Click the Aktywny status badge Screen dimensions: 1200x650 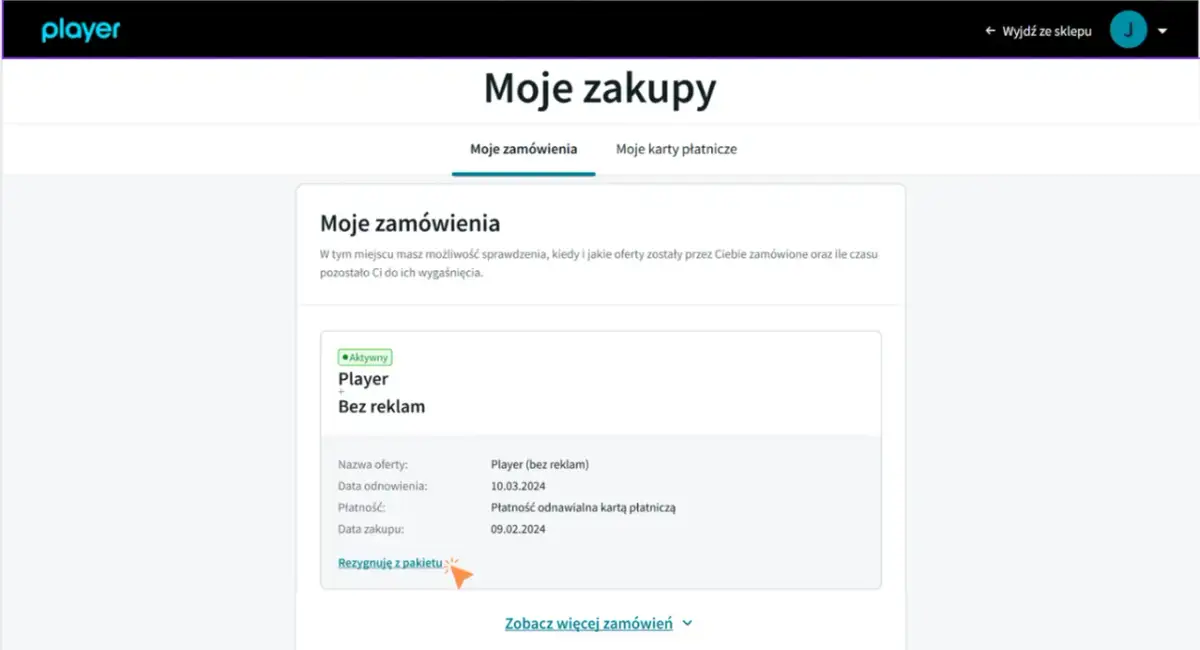click(365, 356)
